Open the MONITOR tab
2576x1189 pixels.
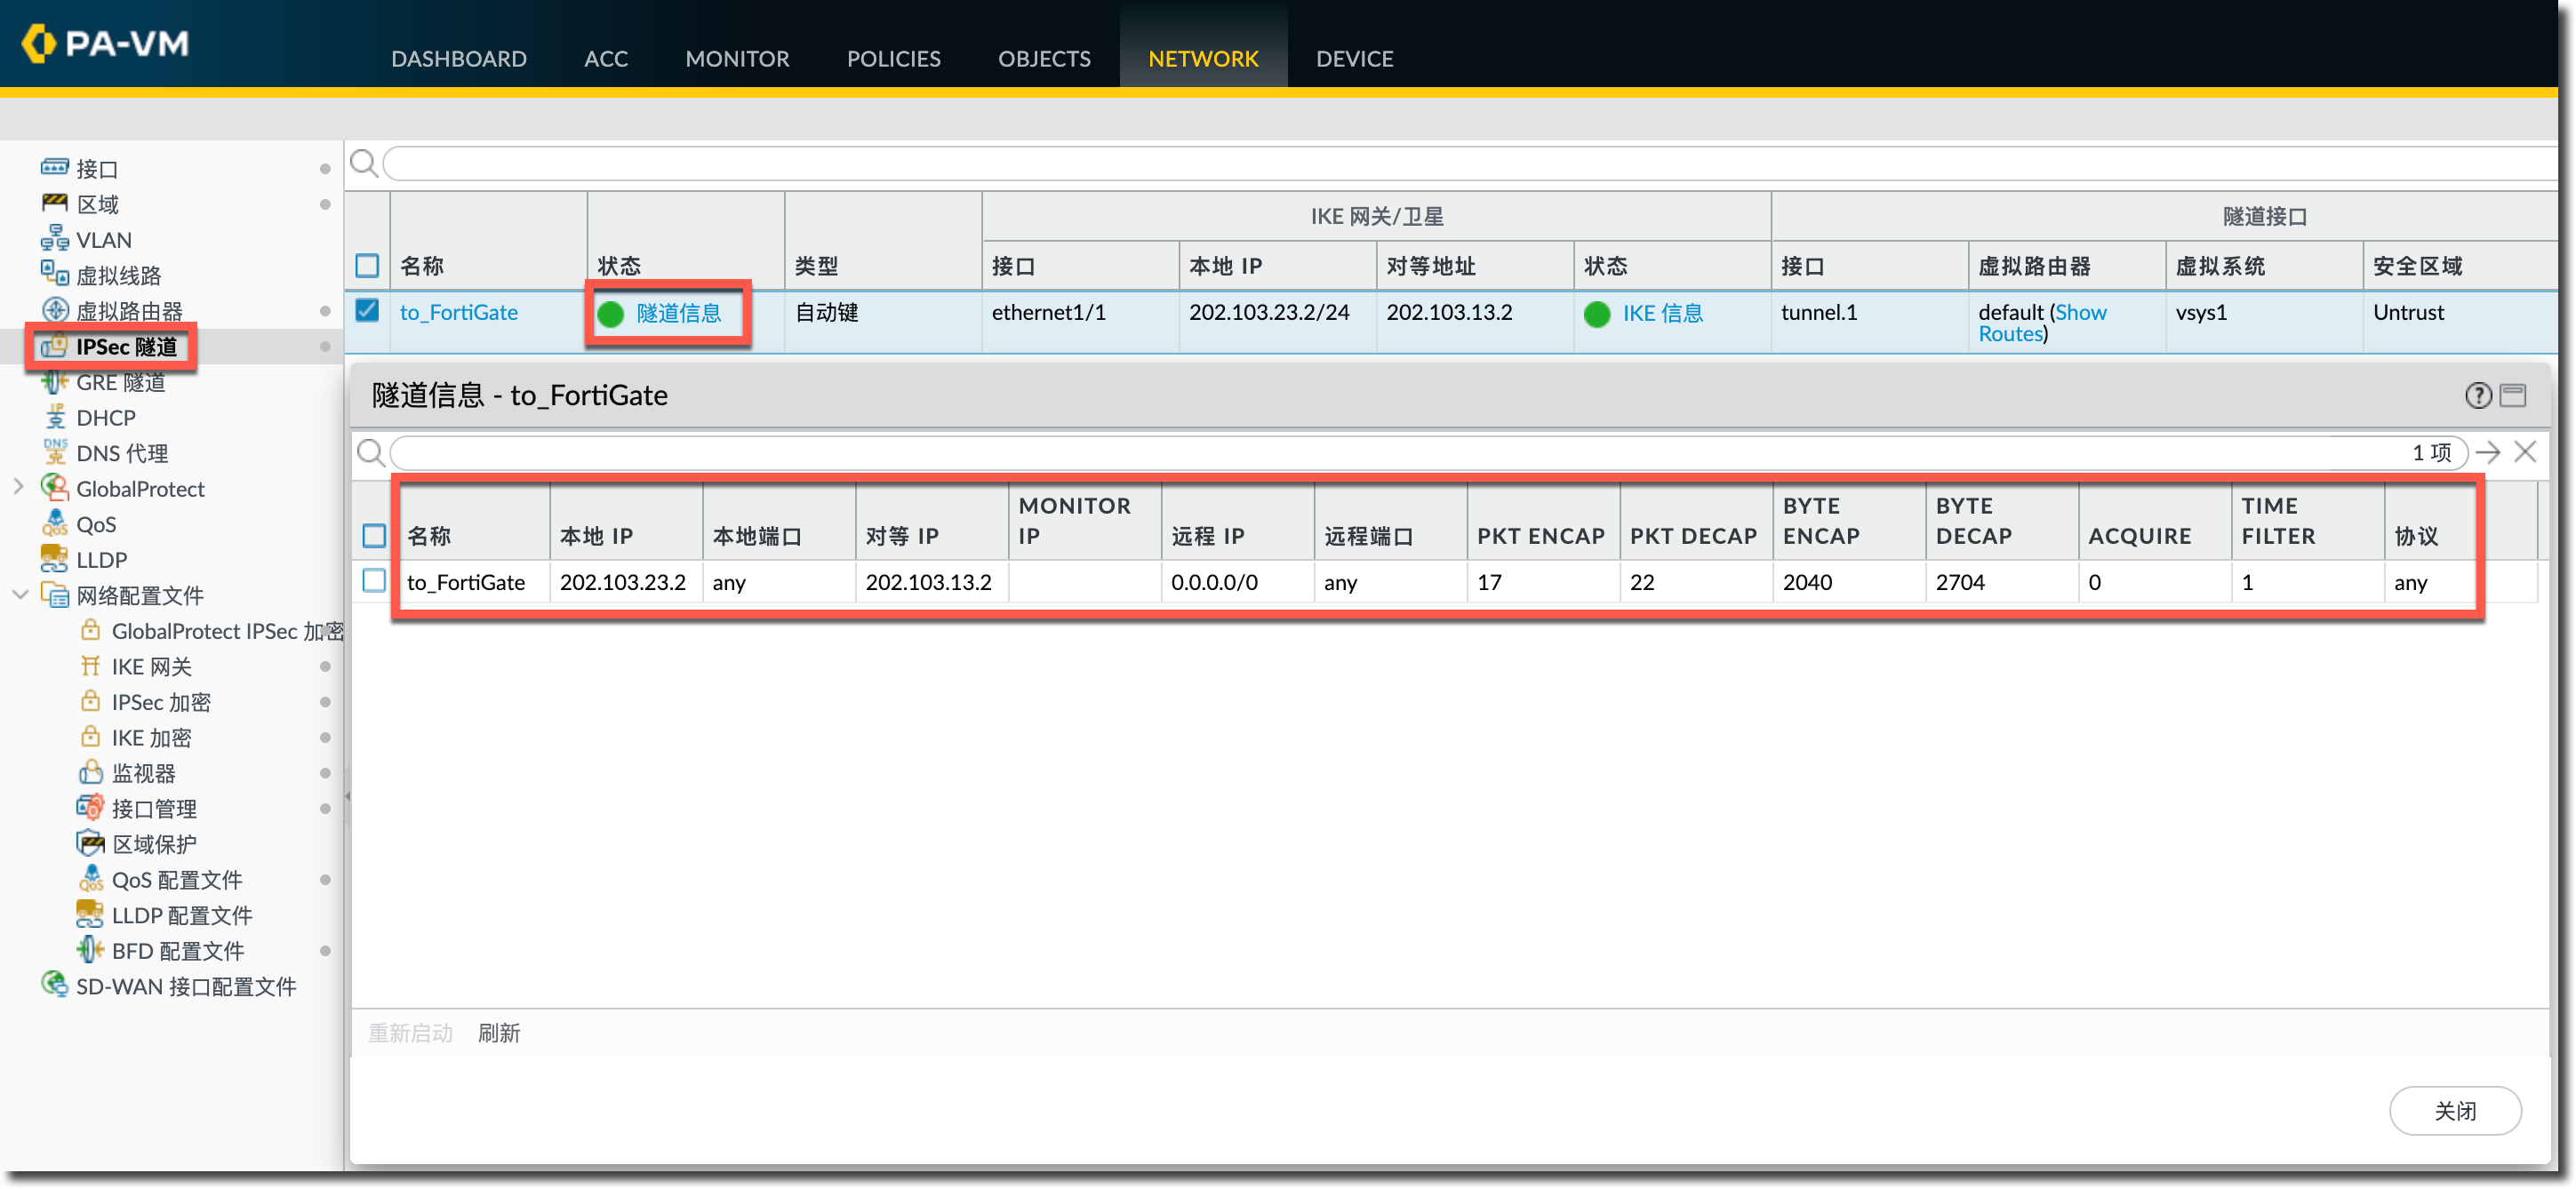point(737,59)
